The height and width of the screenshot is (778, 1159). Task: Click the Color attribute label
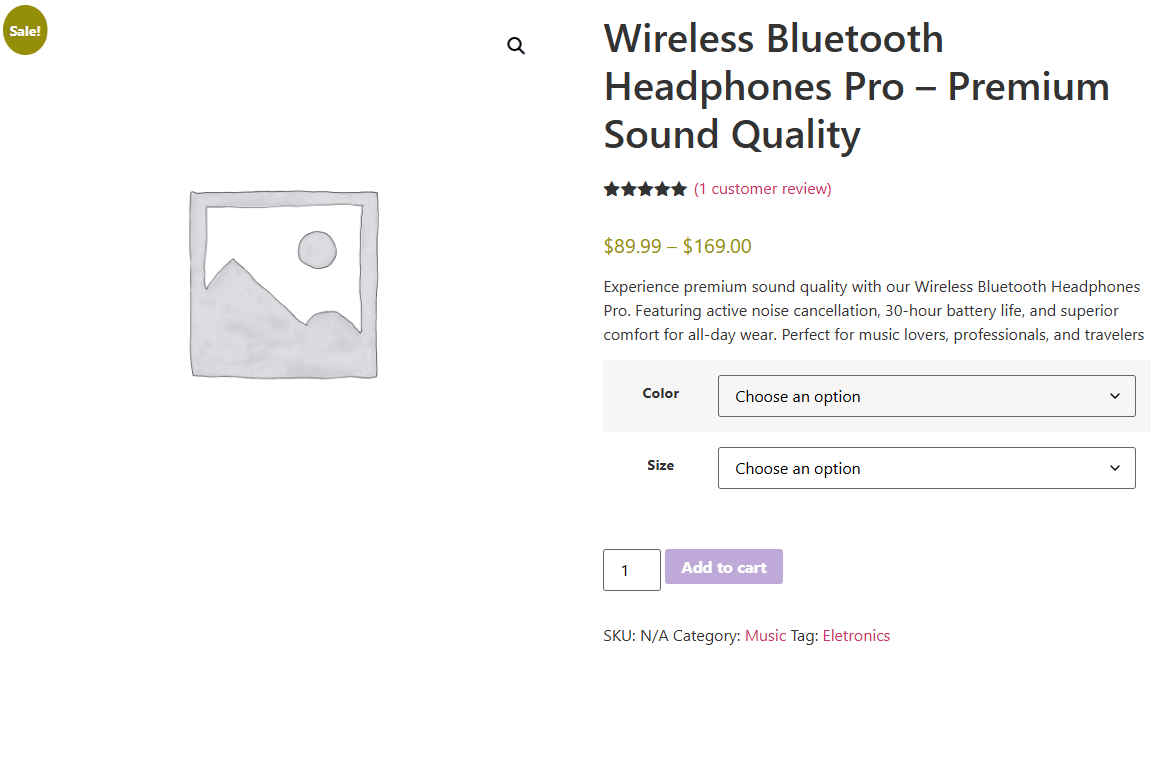pos(660,393)
